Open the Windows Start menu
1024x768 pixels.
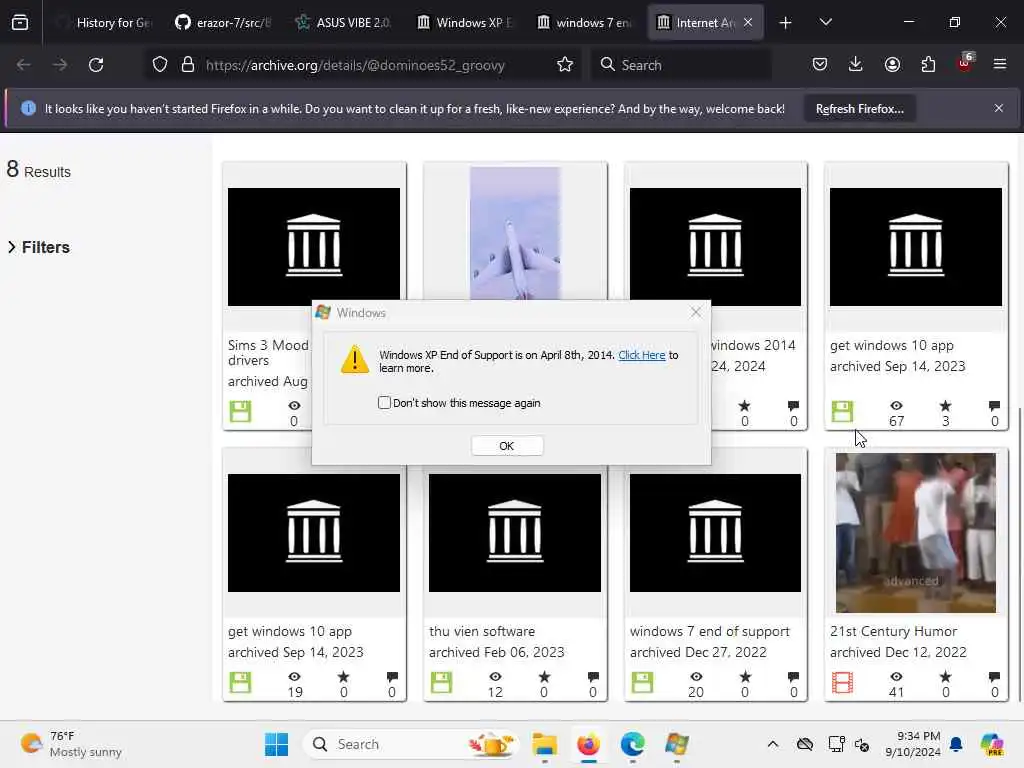(x=276, y=744)
